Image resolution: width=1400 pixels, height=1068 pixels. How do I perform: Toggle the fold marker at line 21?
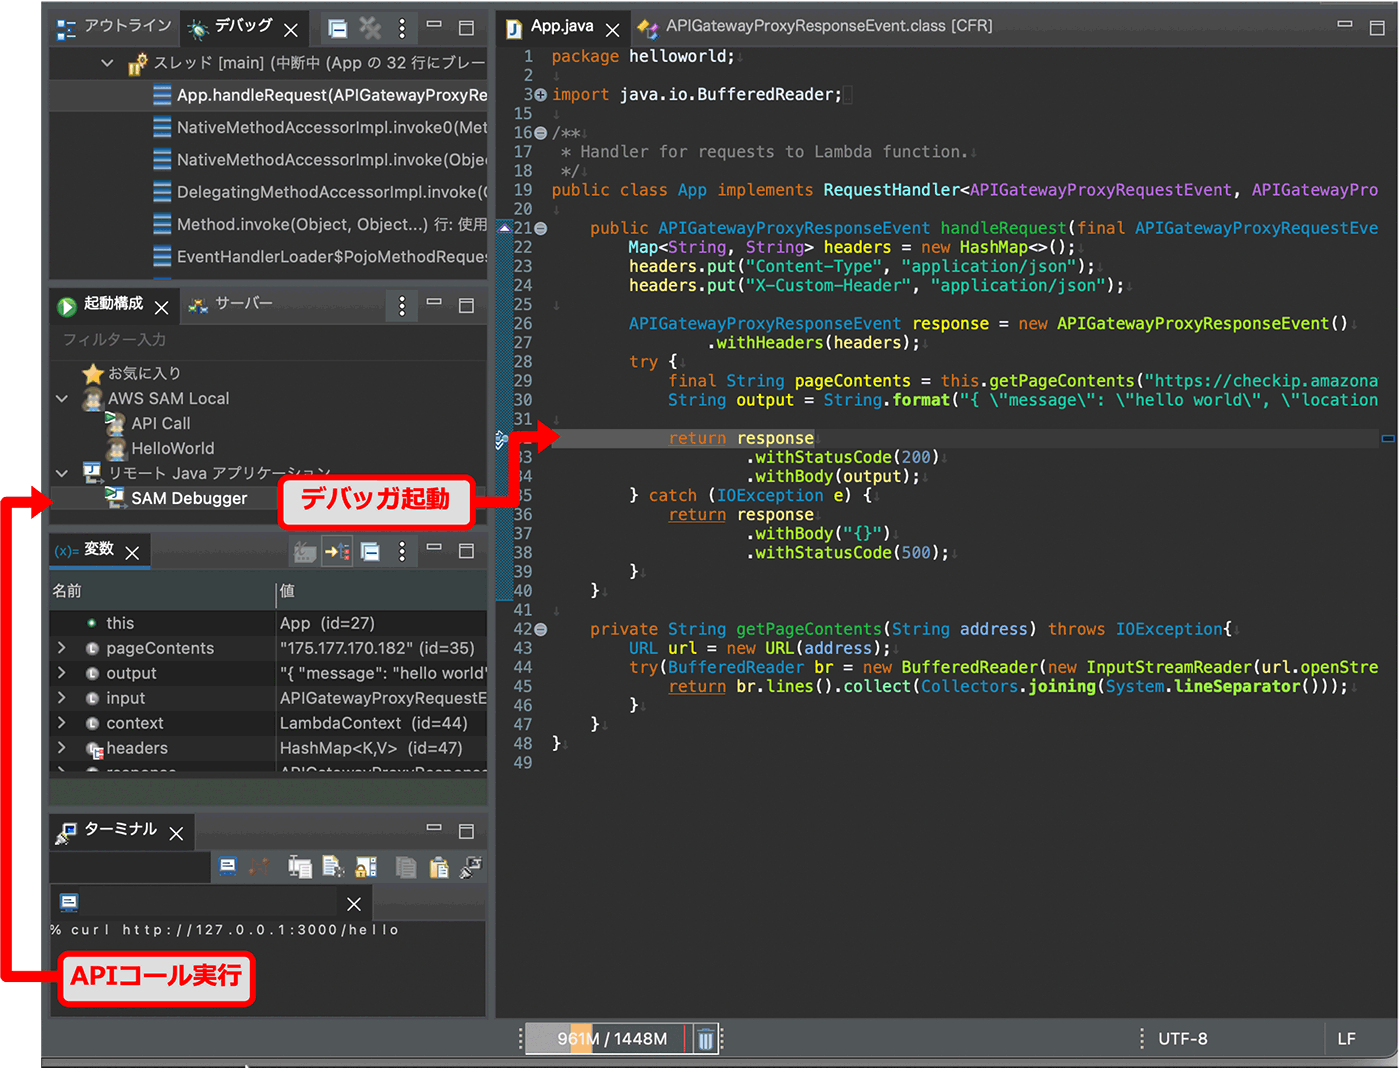[541, 229]
